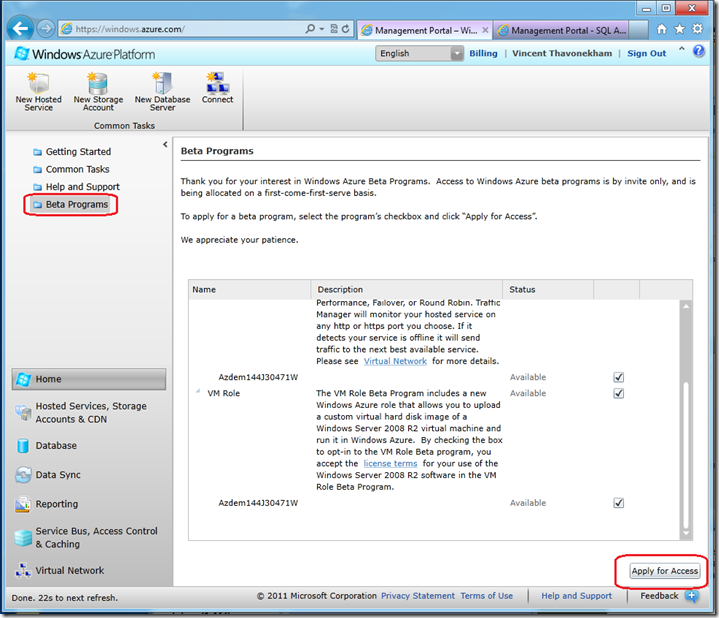This screenshot has height=618, width=719.
Task: Click the browser forward arrow
Action: (x=45, y=29)
